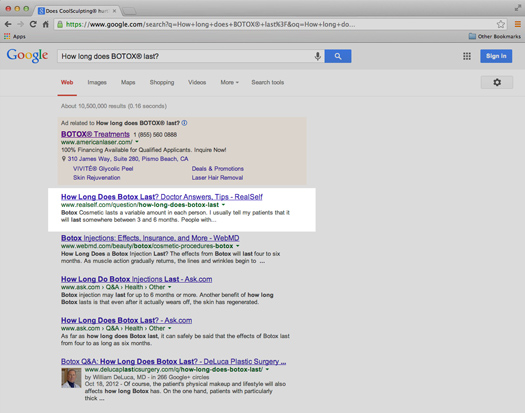Bookmark page with the star icon
This screenshot has width=525, height=413.
tap(501, 24)
